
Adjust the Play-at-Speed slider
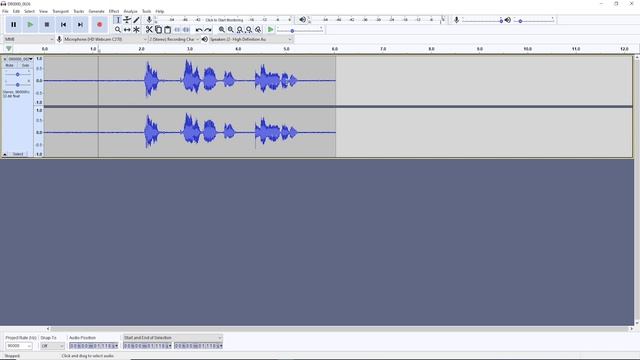point(300,30)
